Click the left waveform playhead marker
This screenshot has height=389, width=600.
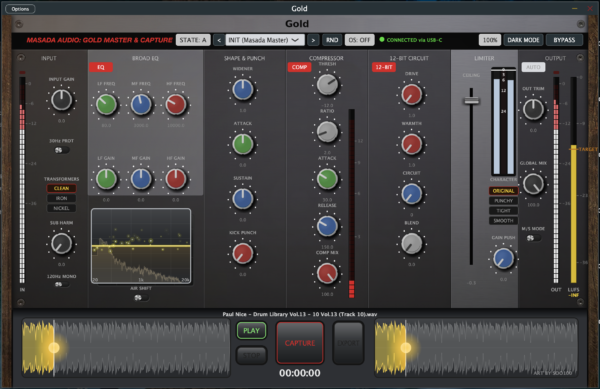54,347
